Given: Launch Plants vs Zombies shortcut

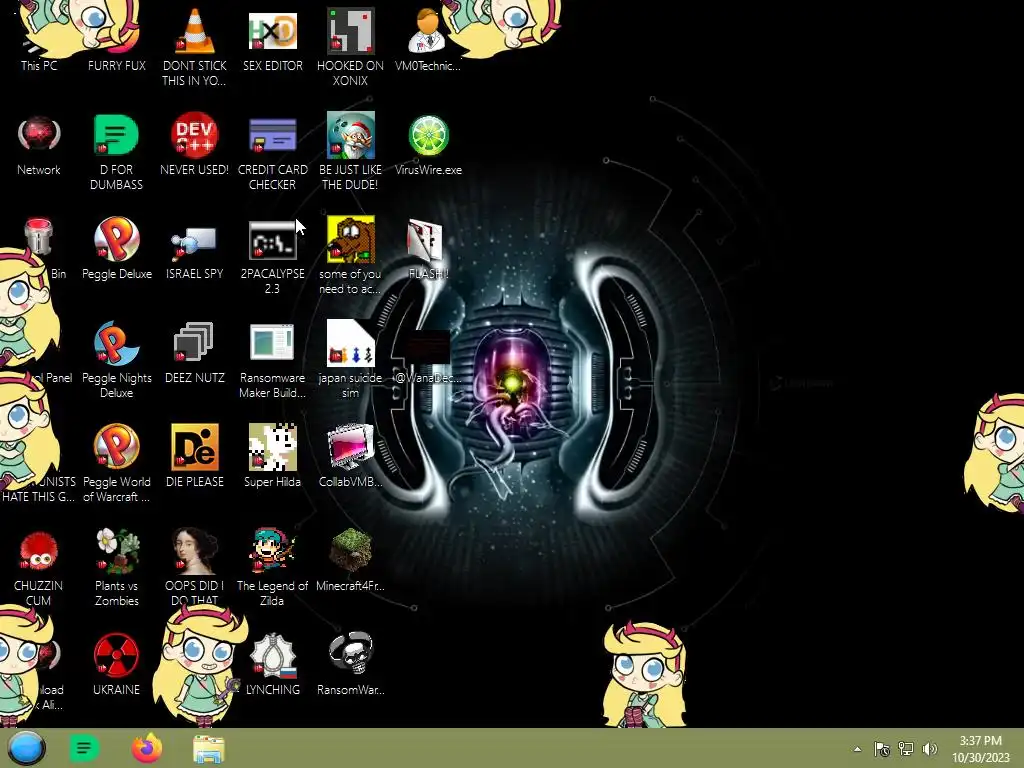Looking at the screenshot, I should pos(117,567).
